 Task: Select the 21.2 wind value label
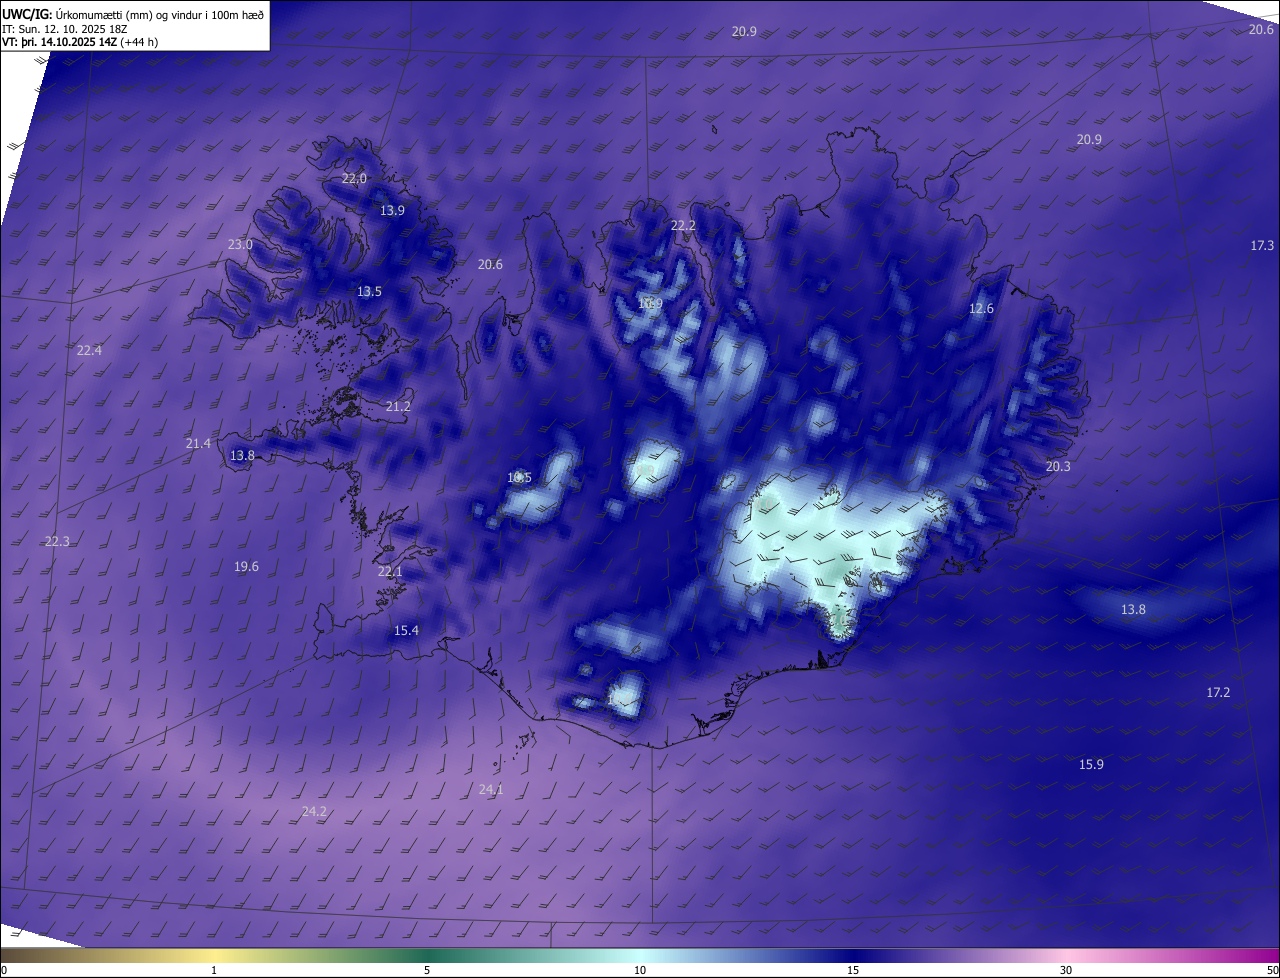pyautogui.click(x=398, y=407)
